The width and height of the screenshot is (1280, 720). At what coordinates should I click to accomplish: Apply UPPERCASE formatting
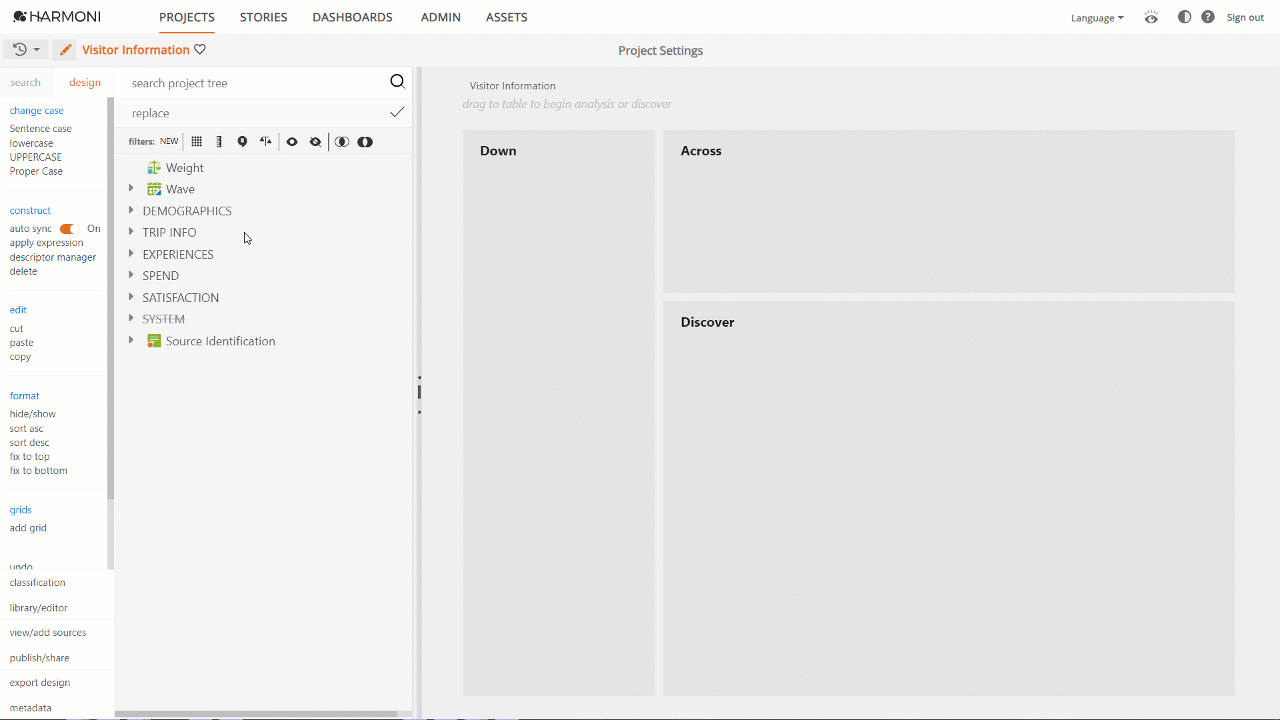click(x=36, y=157)
